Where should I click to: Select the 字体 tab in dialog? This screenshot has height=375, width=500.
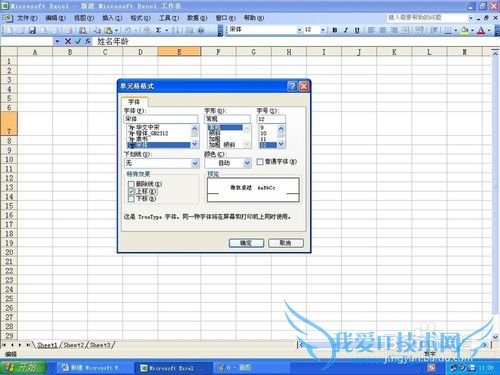click(x=134, y=102)
